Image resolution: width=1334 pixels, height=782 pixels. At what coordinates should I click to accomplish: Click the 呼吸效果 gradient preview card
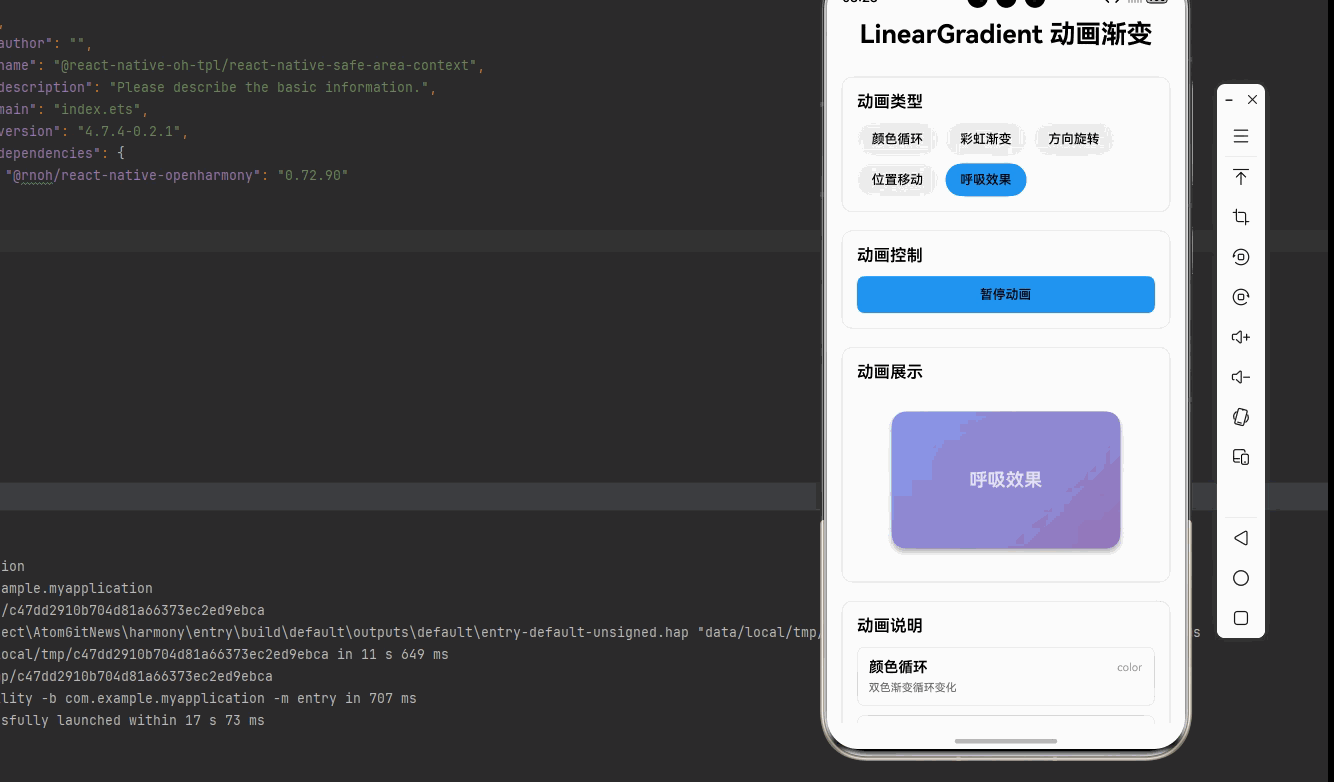click(x=1006, y=480)
